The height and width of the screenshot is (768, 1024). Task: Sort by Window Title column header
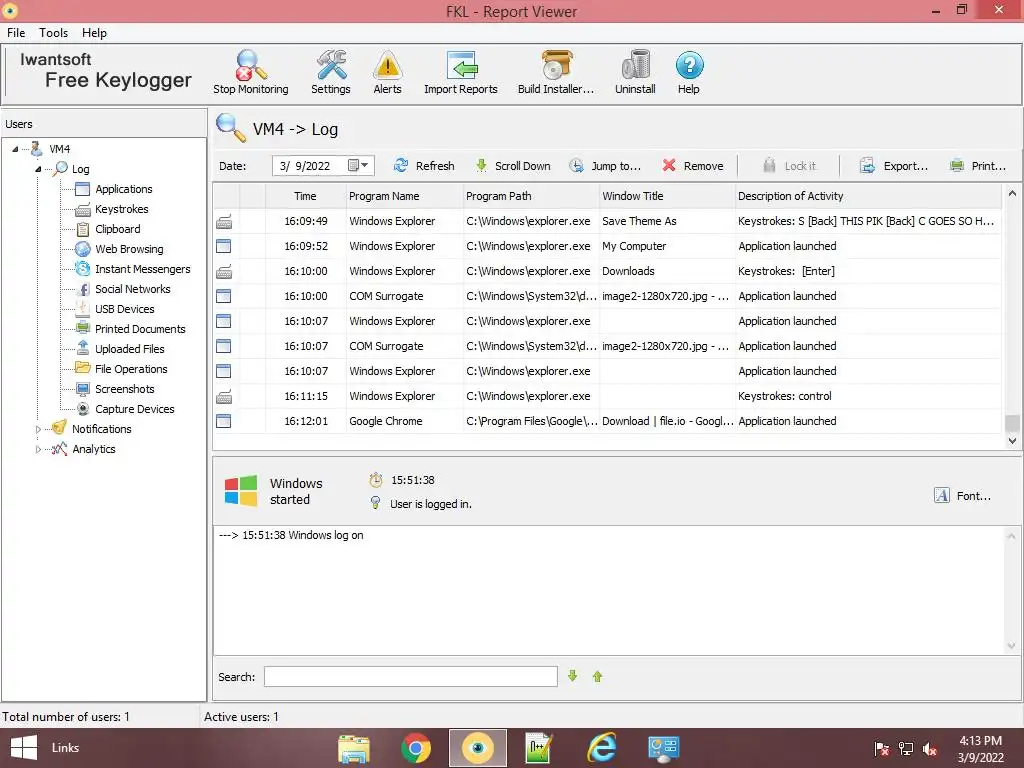point(667,196)
